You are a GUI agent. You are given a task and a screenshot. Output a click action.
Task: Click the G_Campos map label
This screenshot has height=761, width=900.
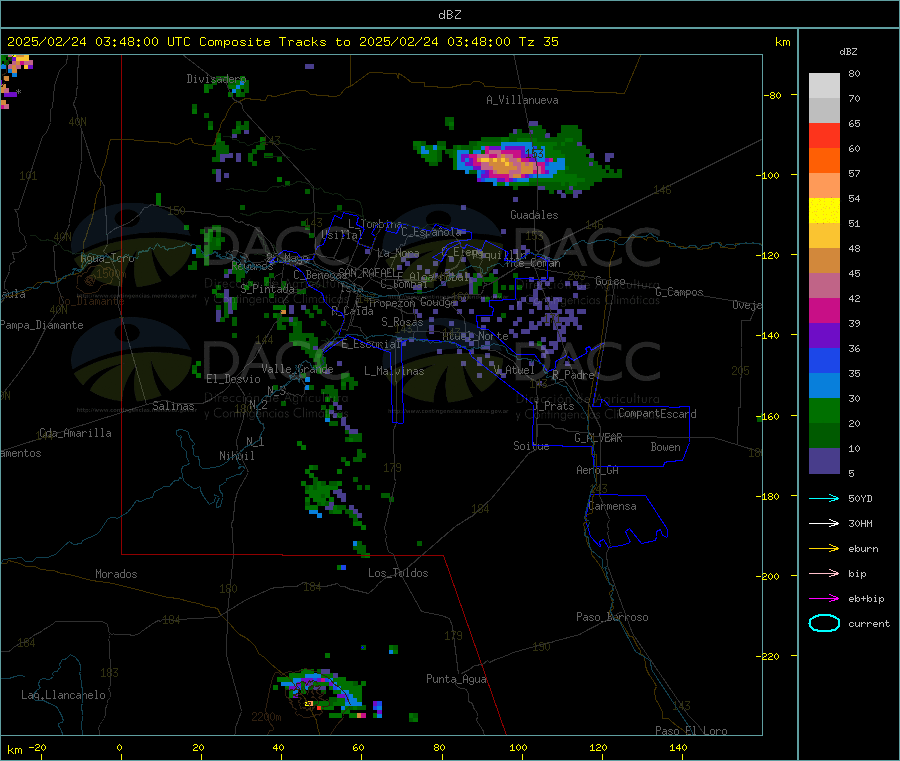[x=679, y=292]
